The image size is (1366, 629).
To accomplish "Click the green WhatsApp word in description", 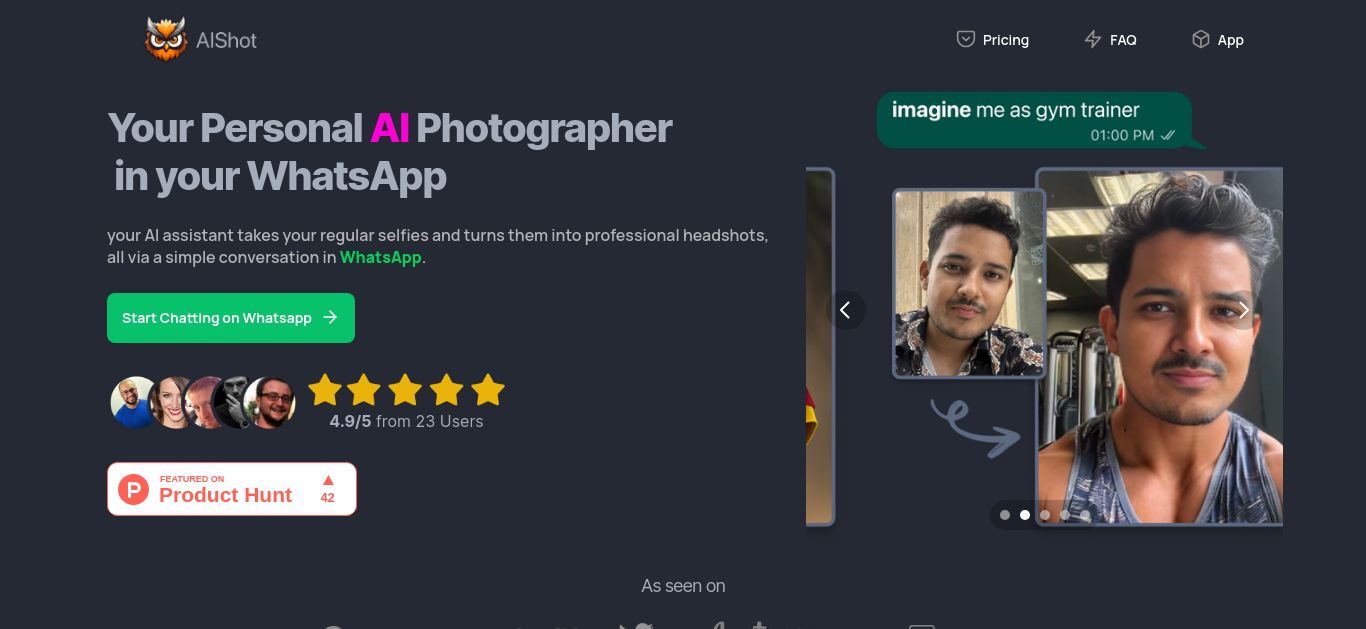I will (x=381, y=257).
